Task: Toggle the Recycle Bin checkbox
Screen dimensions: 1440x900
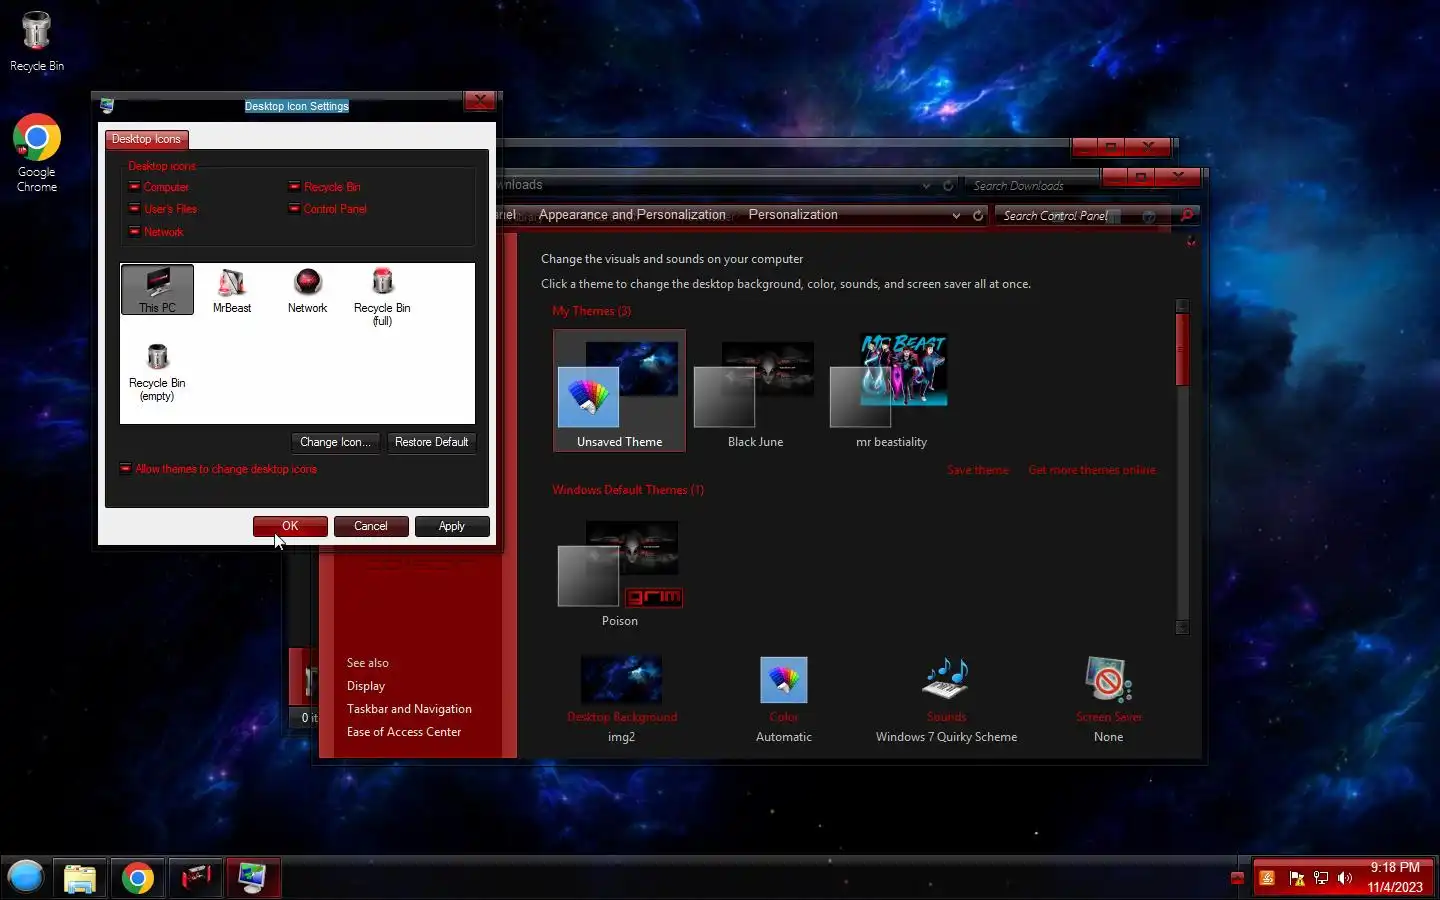Action: pos(294,187)
